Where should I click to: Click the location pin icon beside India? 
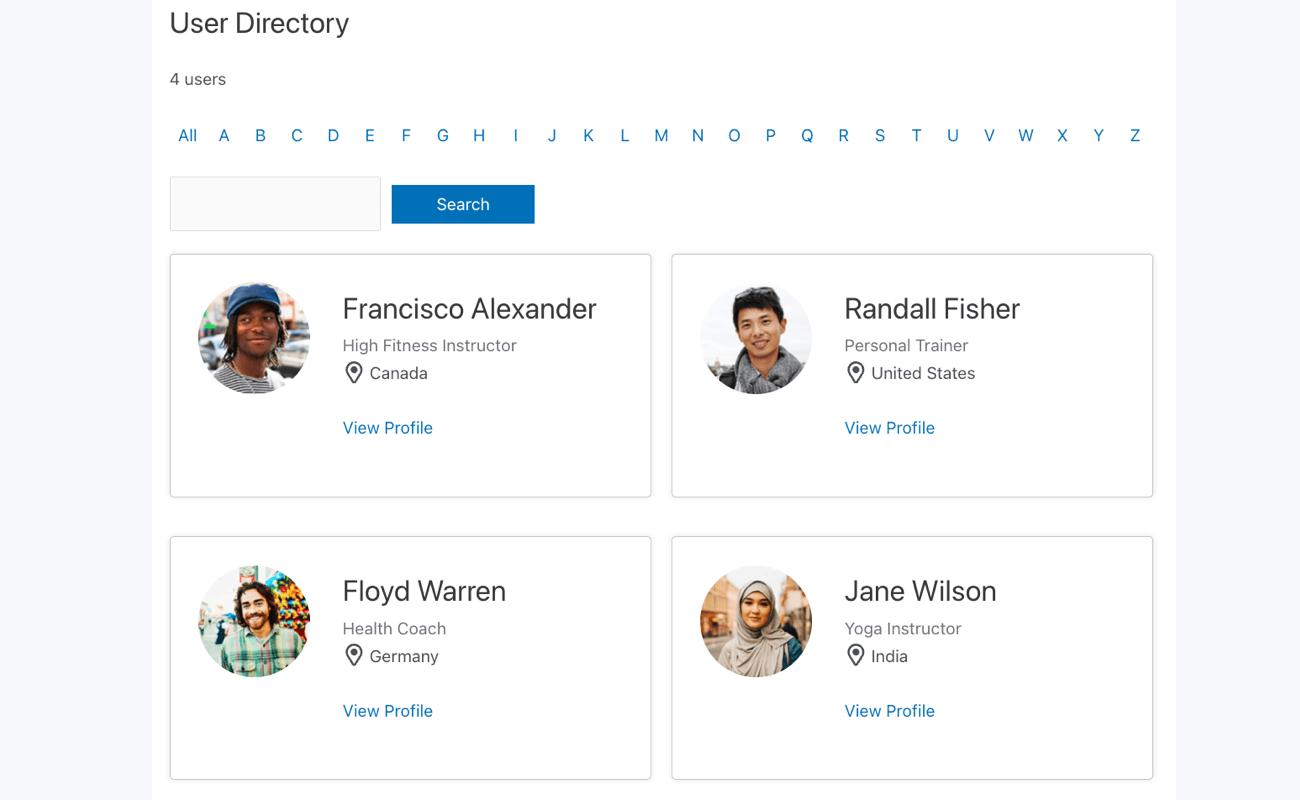[x=856, y=656]
